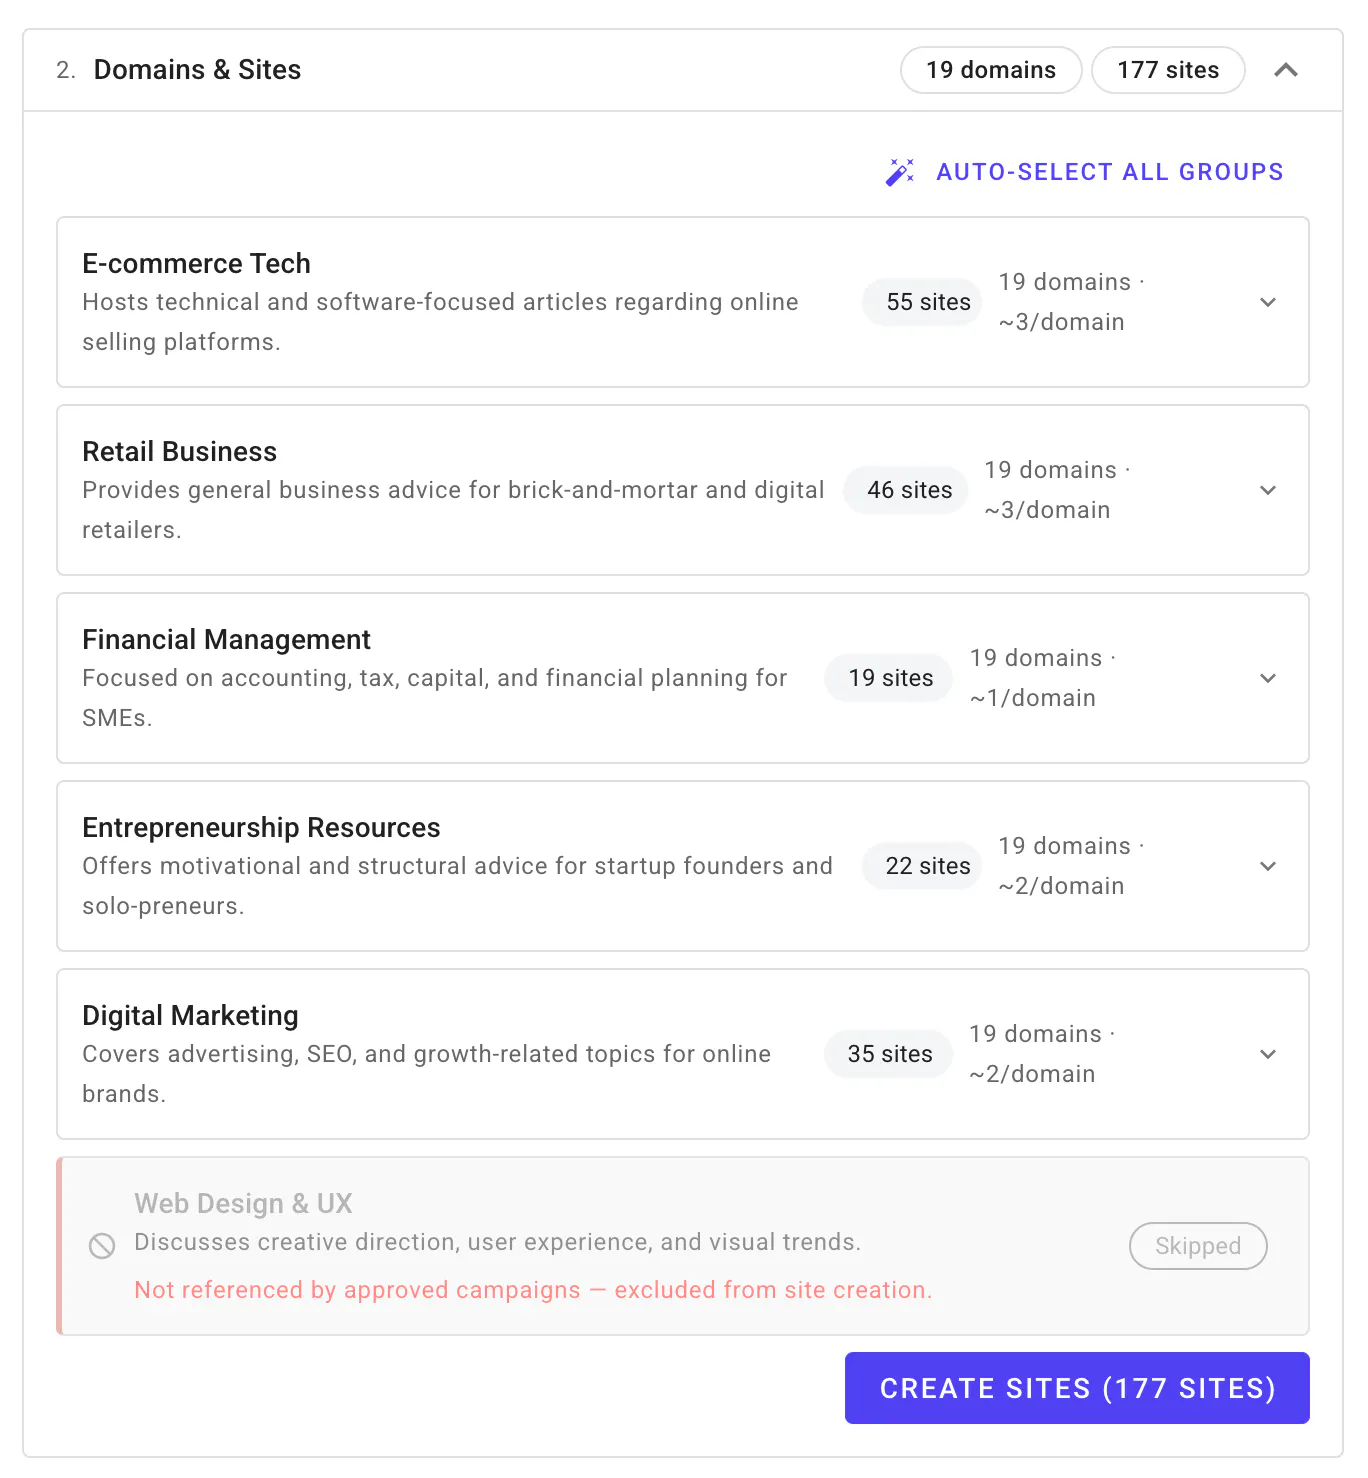The width and height of the screenshot is (1368, 1478).
Task: Expand the Retail Business group chevron
Action: pyautogui.click(x=1268, y=490)
